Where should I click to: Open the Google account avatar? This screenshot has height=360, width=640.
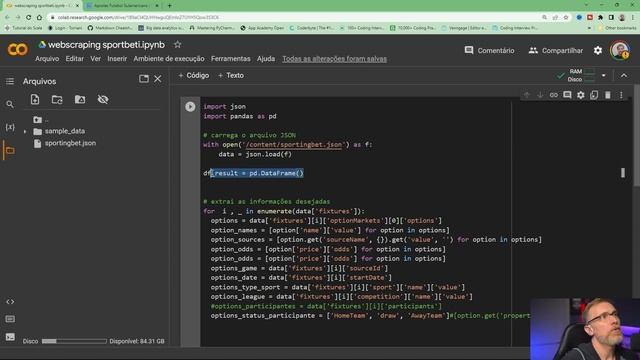click(619, 50)
